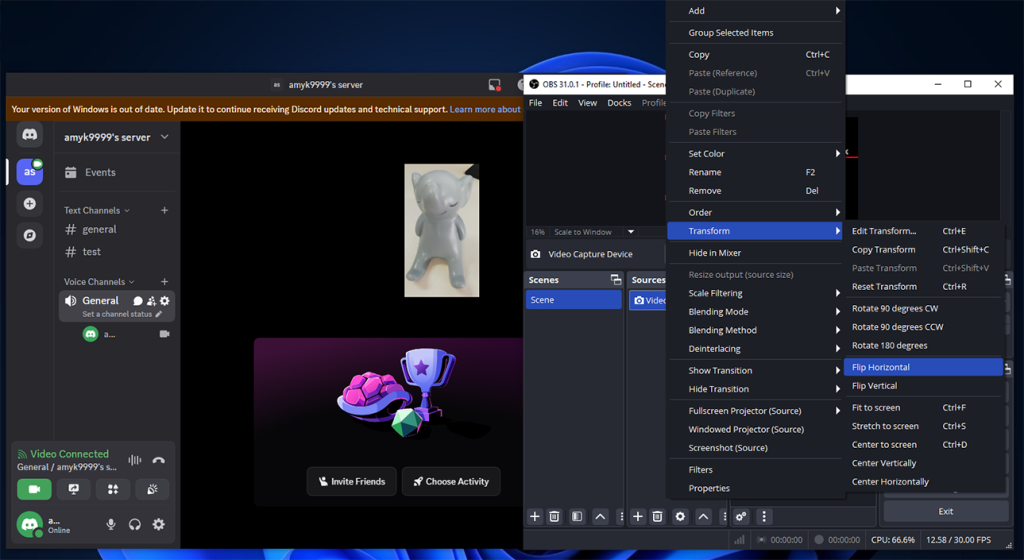Add scene plus button in OBS
The width and height of the screenshot is (1024, 560).
[535, 516]
